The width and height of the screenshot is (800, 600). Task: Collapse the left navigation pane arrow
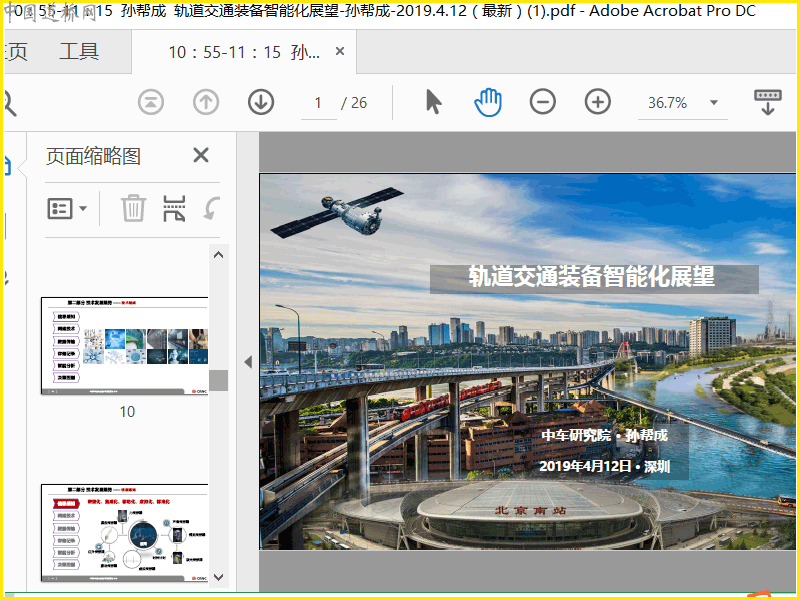(x=248, y=362)
